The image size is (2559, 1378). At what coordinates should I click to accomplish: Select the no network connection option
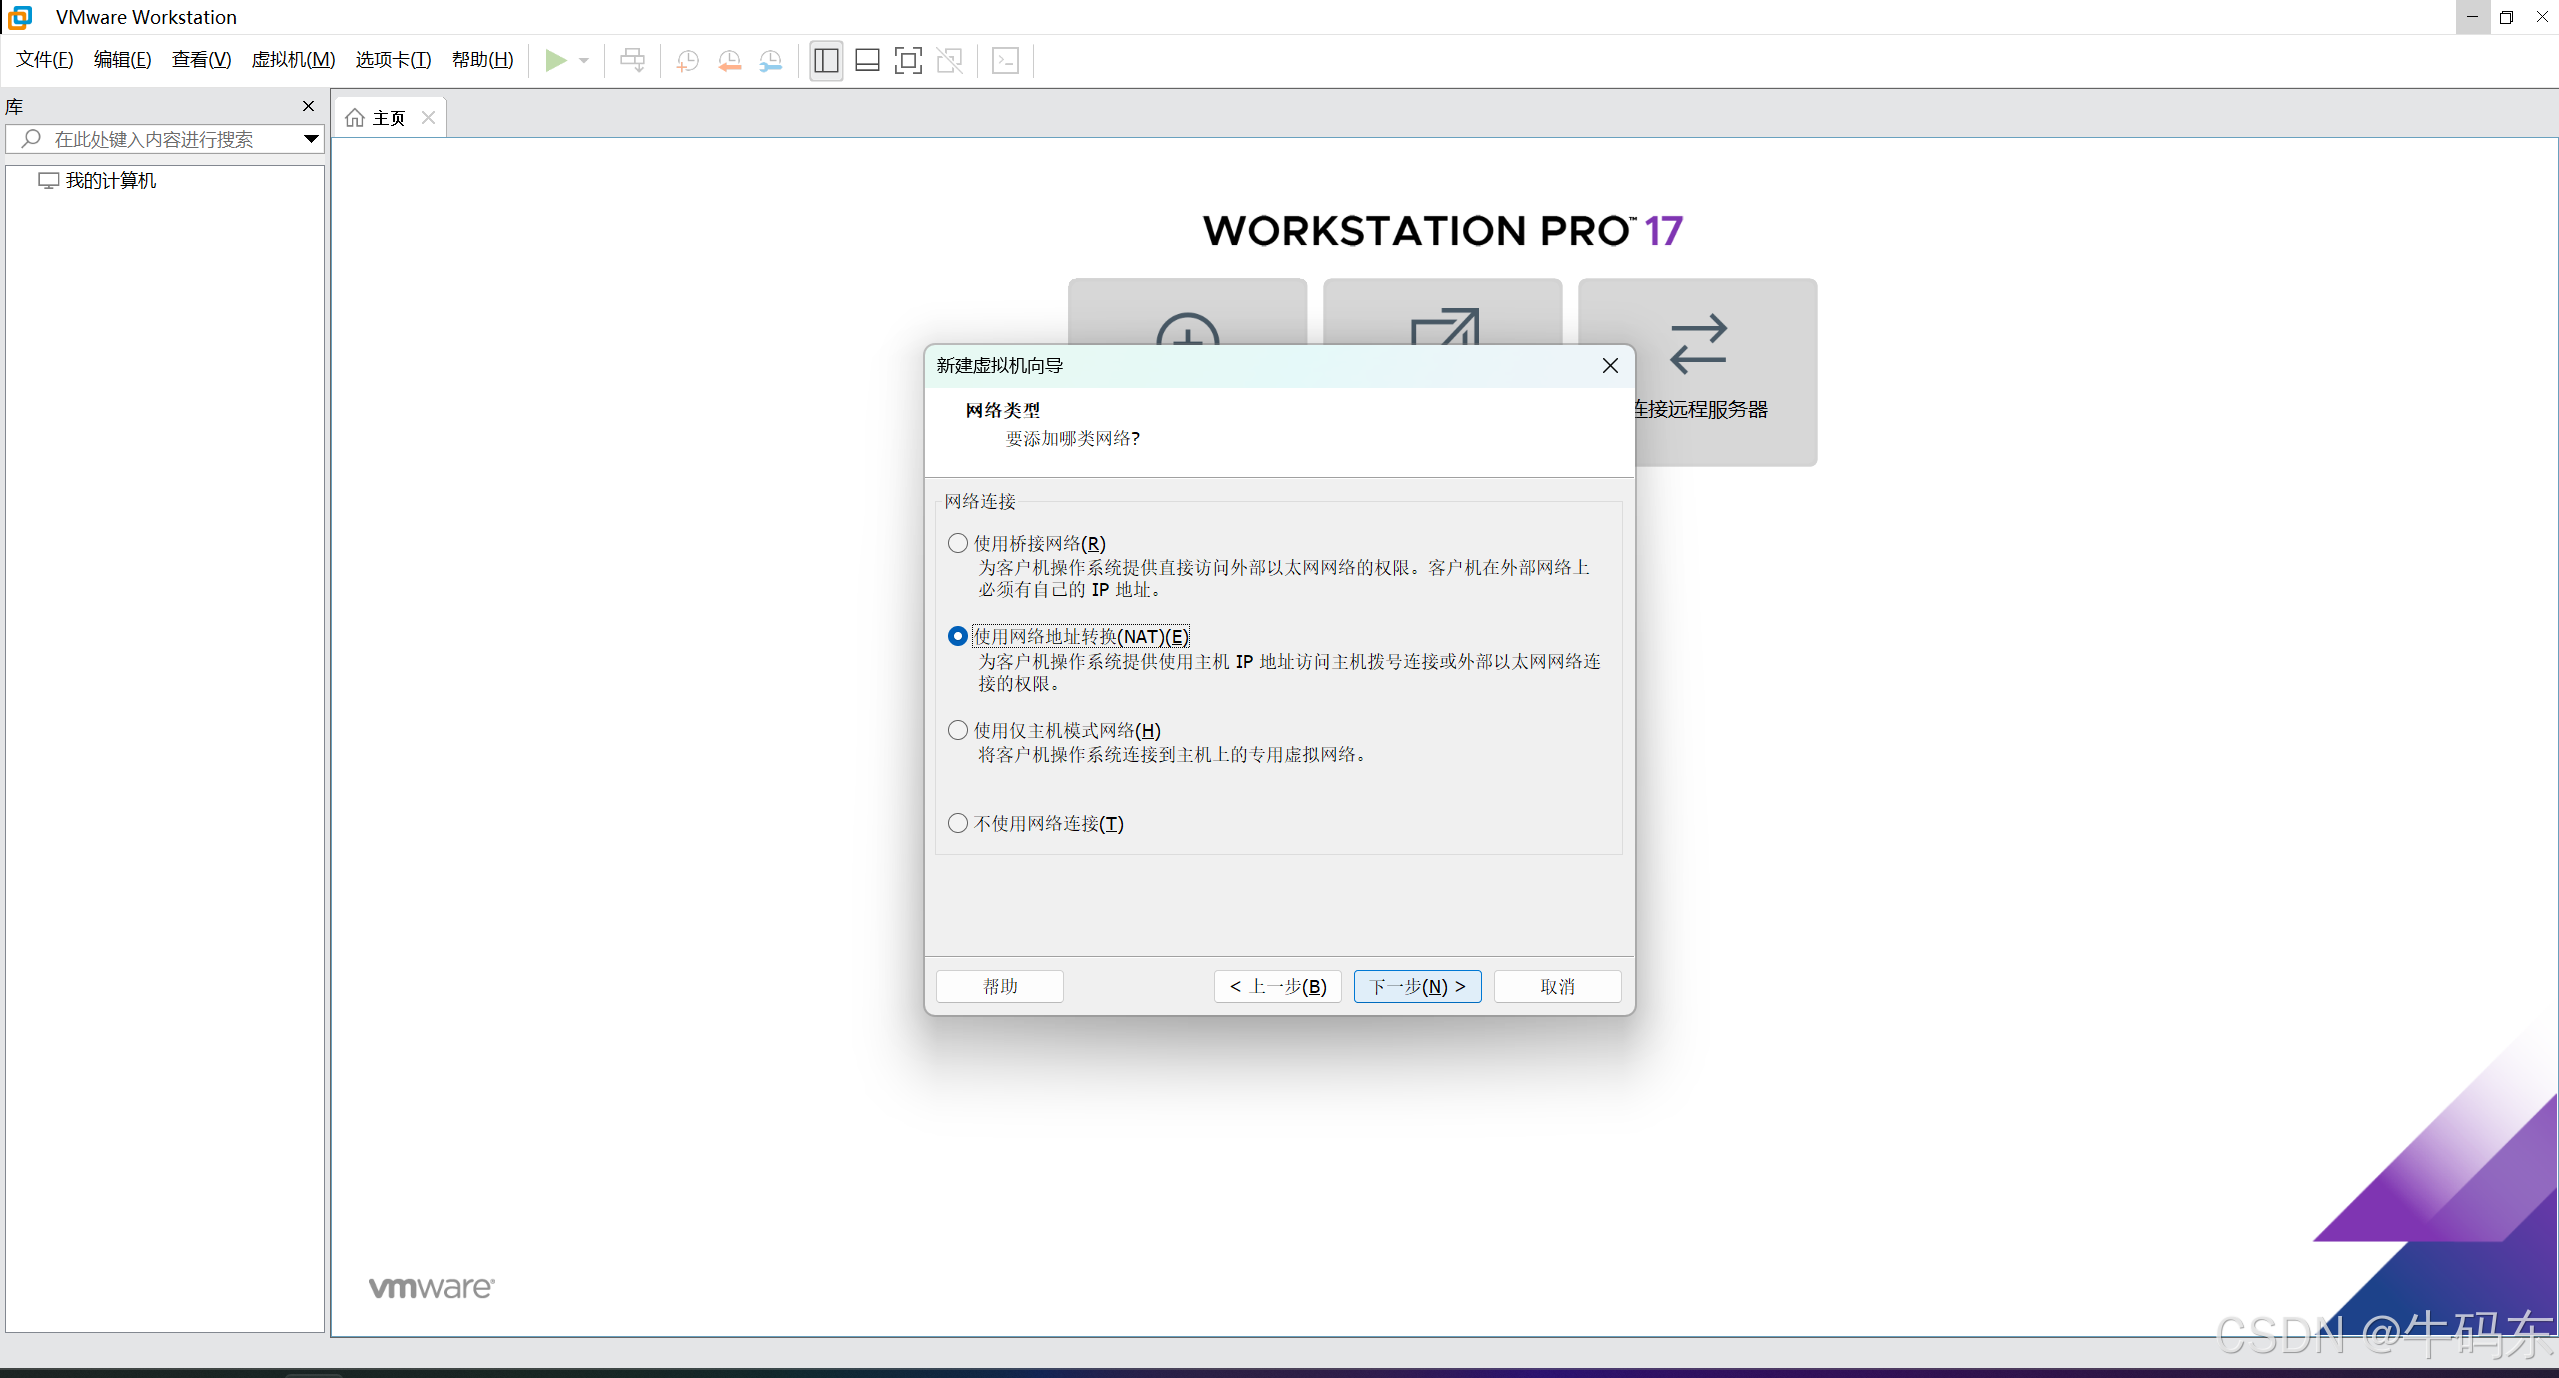tap(958, 823)
